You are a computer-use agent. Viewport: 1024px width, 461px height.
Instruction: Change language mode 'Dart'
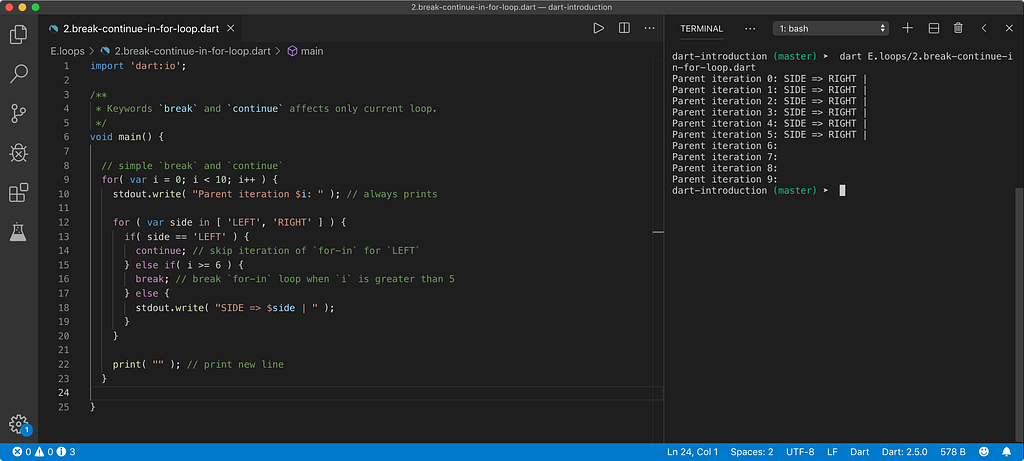tap(859, 452)
